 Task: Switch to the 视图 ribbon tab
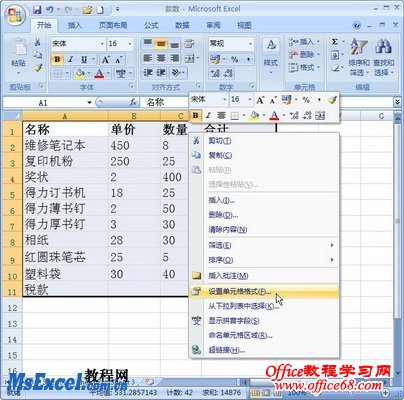(244, 25)
